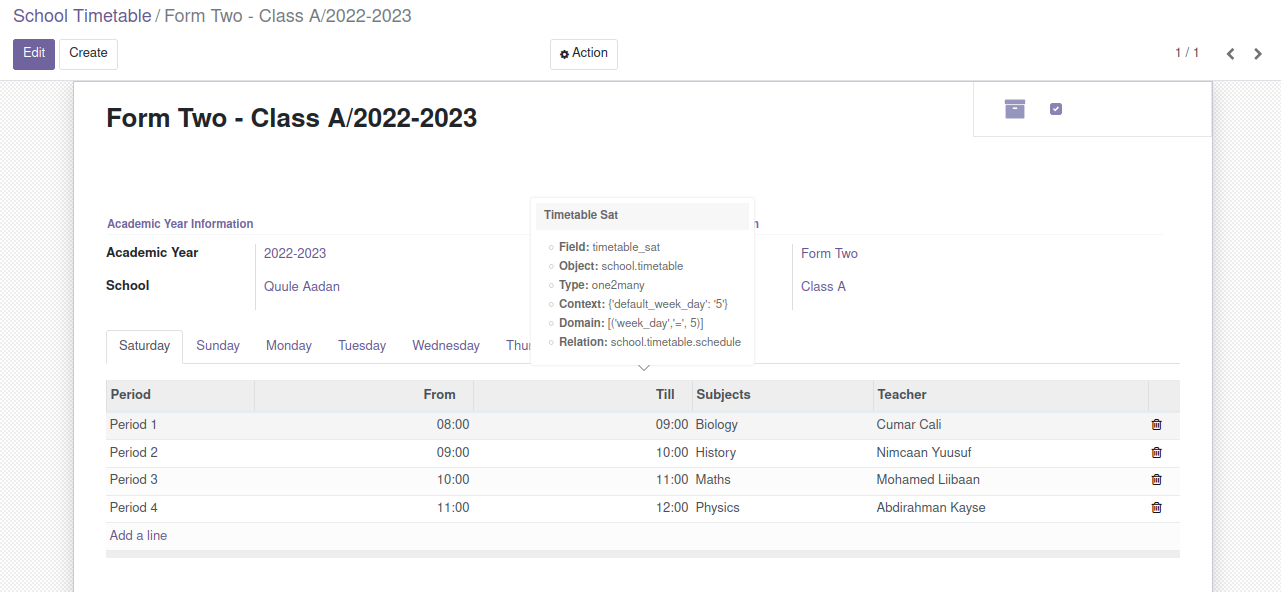The image size is (1281, 592).
Task: Click the Create button
Action: (88, 54)
